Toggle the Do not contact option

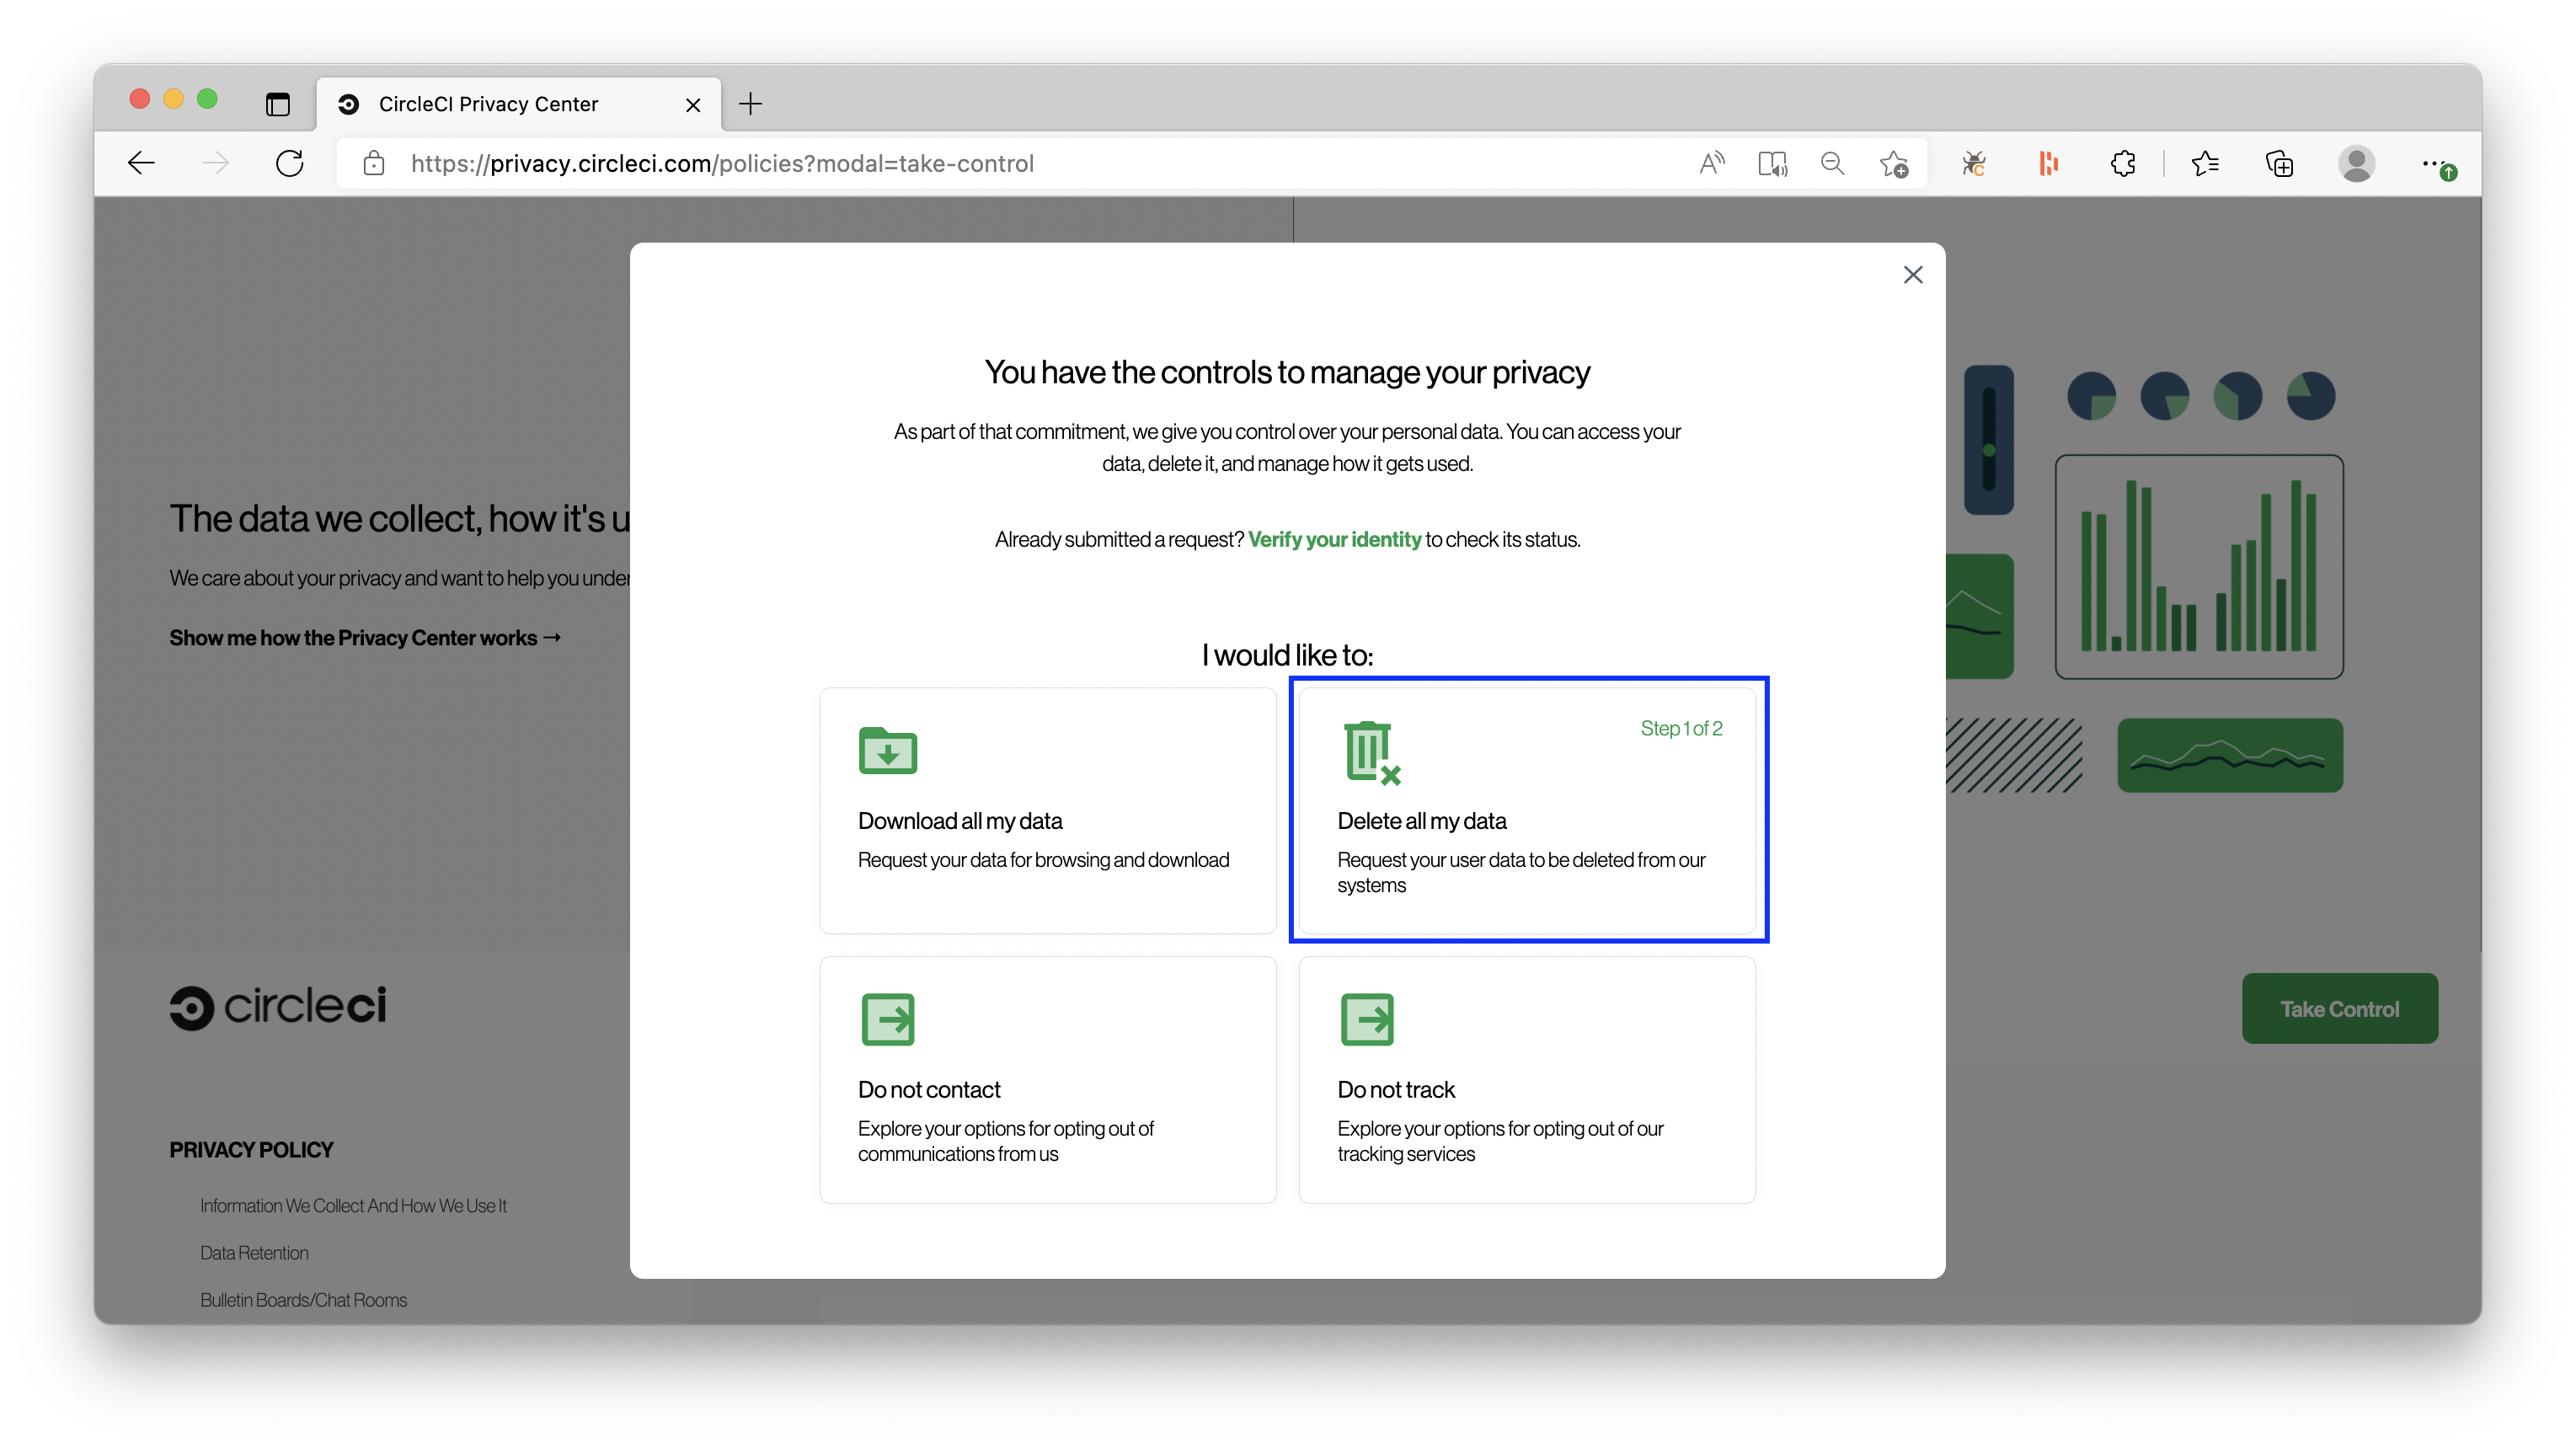click(1047, 1079)
